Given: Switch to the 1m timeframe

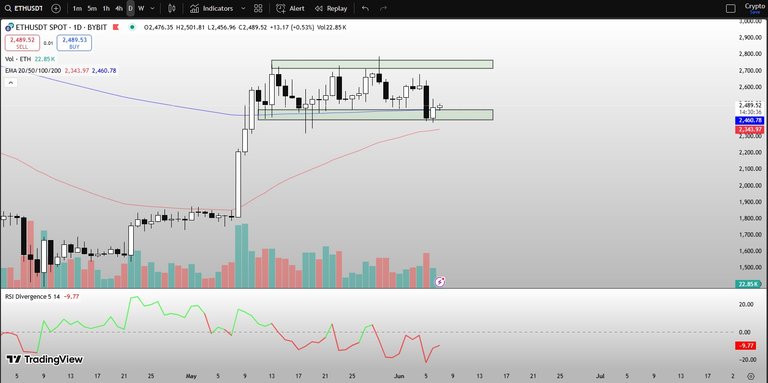Looking at the screenshot, I should (x=77, y=8).
